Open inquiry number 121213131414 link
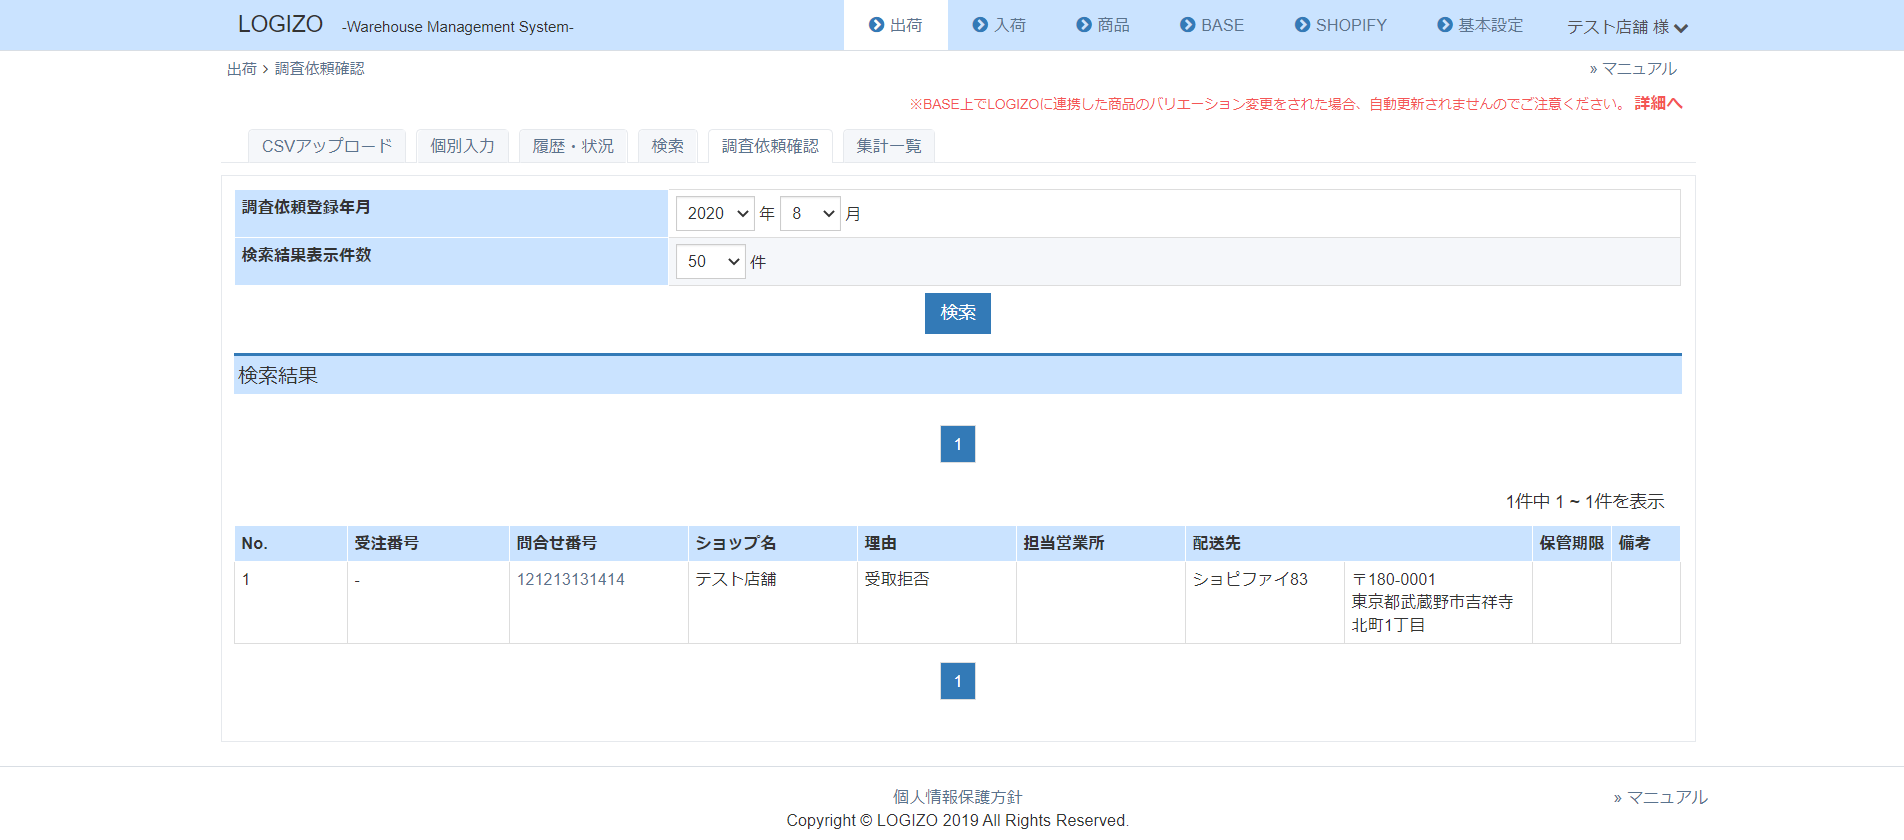 (570, 579)
